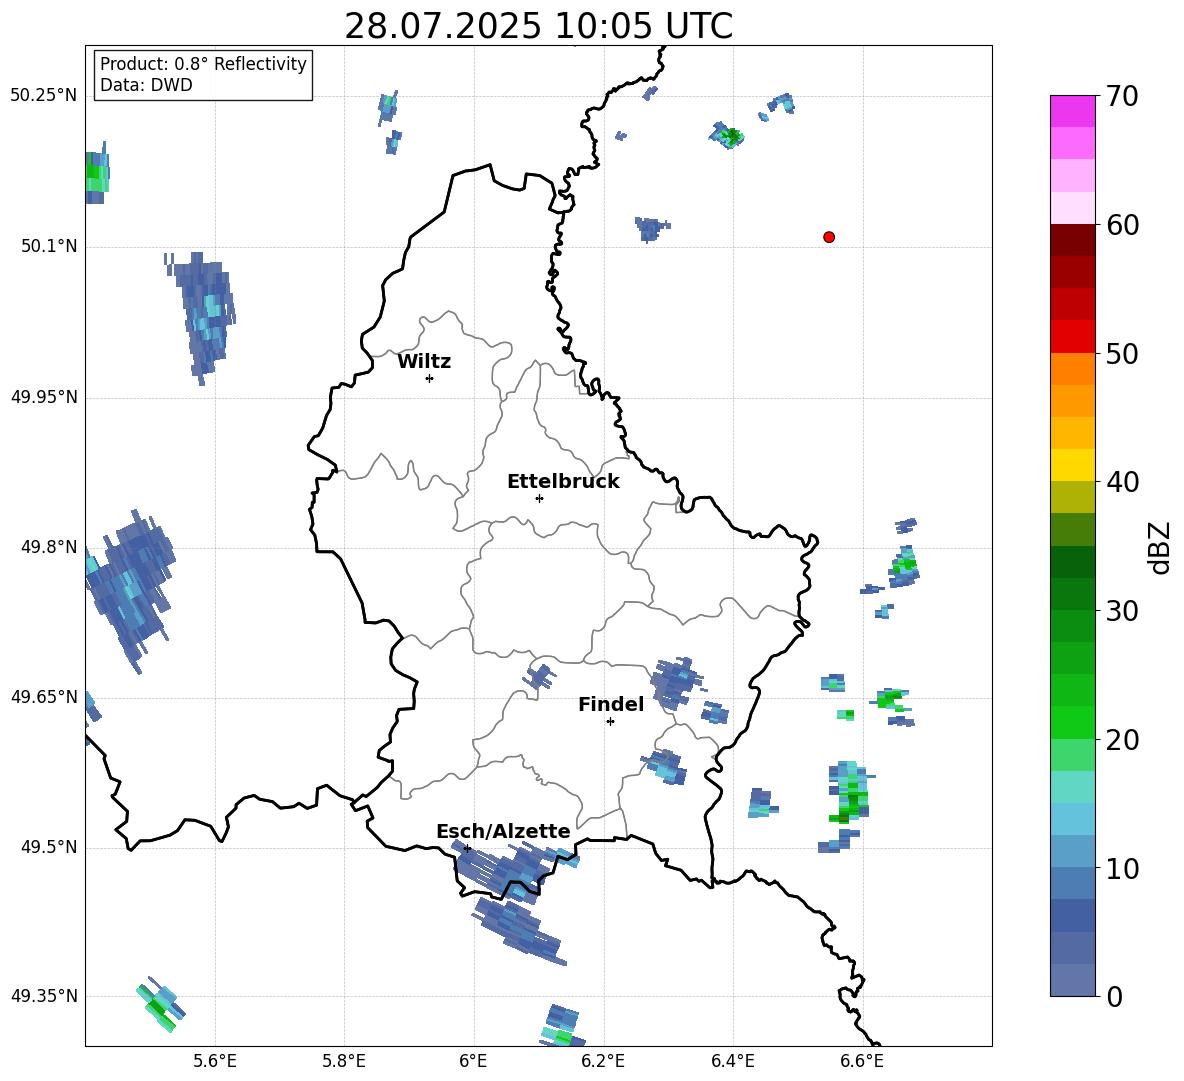Click the Wiltz station label
The height and width of the screenshot is (1081, 1184).
pyautogui.click(x=424, y=362)
